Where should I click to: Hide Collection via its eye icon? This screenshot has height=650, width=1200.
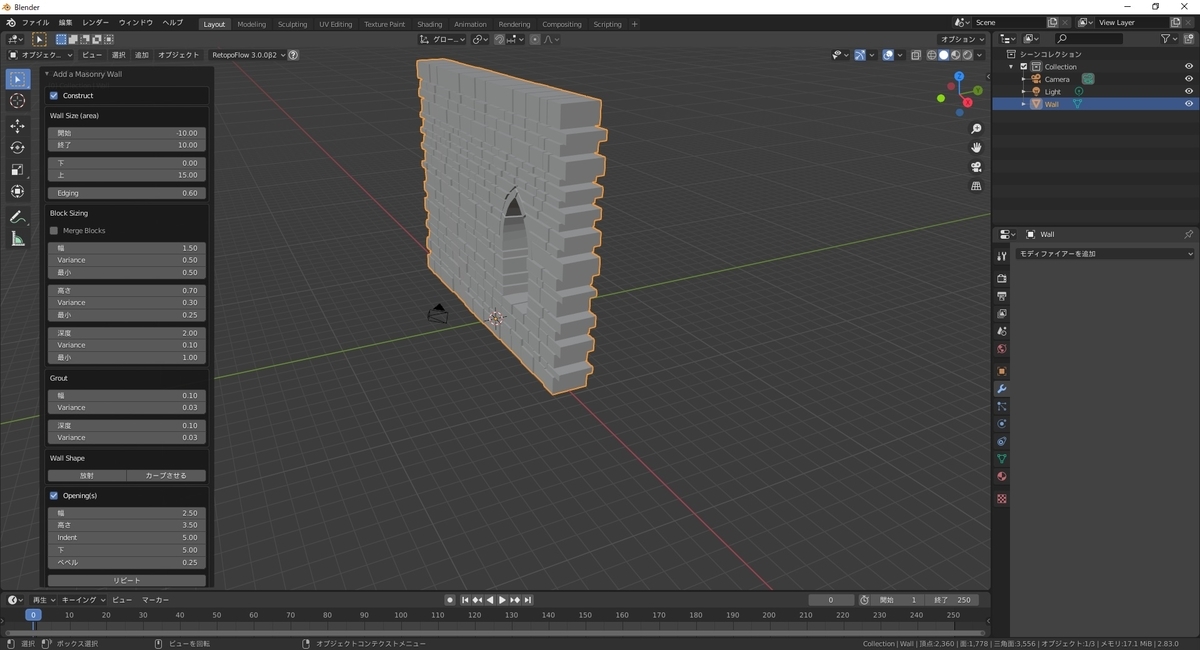(1189, 67)
